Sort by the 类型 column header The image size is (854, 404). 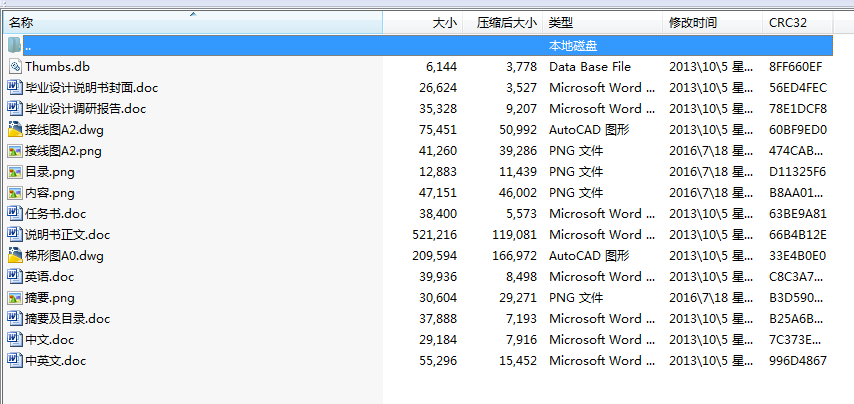point(603,22)
